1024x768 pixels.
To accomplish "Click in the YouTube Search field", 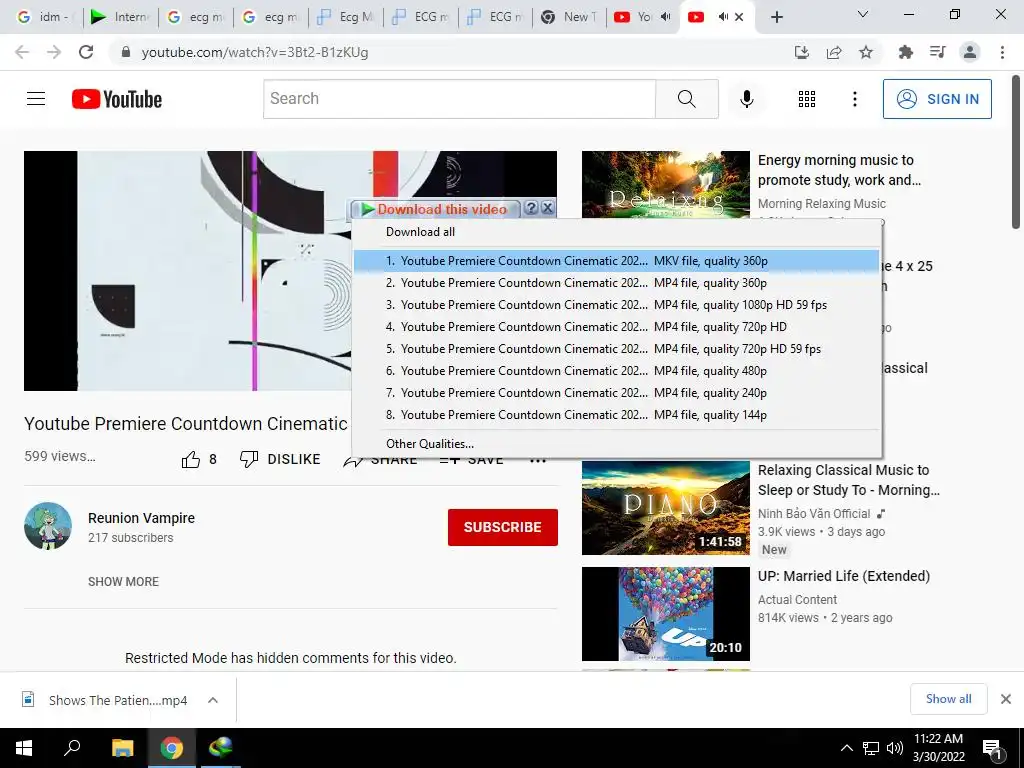I will click(x=460, y=99).
